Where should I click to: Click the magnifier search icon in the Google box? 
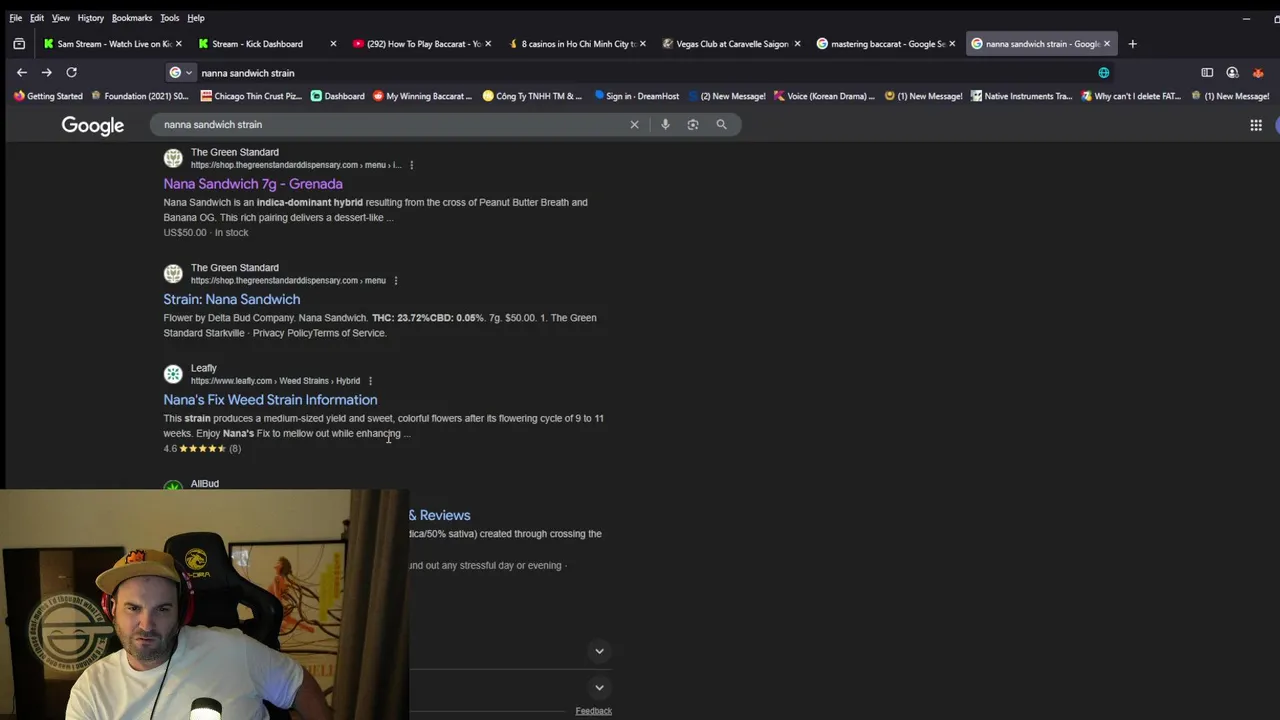(x=721, y=124)
